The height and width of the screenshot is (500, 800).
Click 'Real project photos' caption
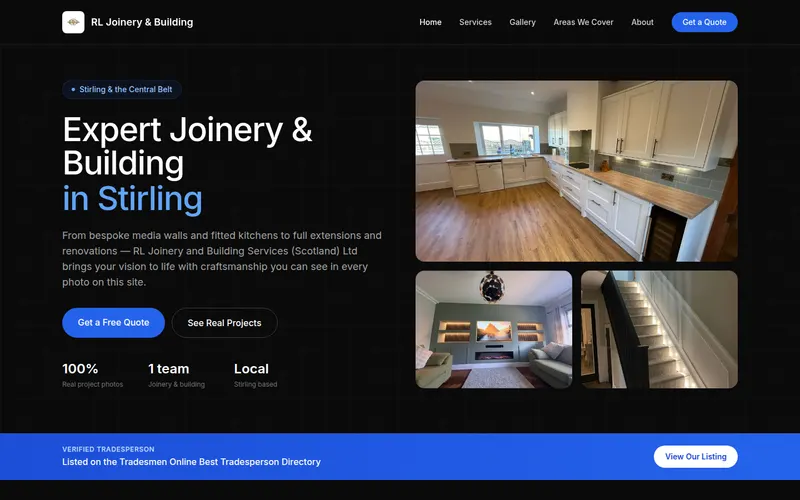tap(92, 384)
